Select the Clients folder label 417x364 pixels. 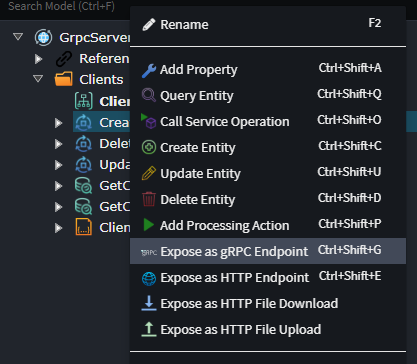101,80
